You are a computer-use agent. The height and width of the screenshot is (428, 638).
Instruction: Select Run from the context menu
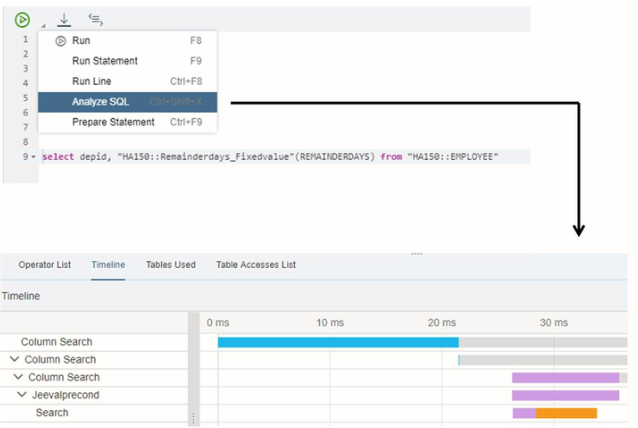[x=81, y=41]
